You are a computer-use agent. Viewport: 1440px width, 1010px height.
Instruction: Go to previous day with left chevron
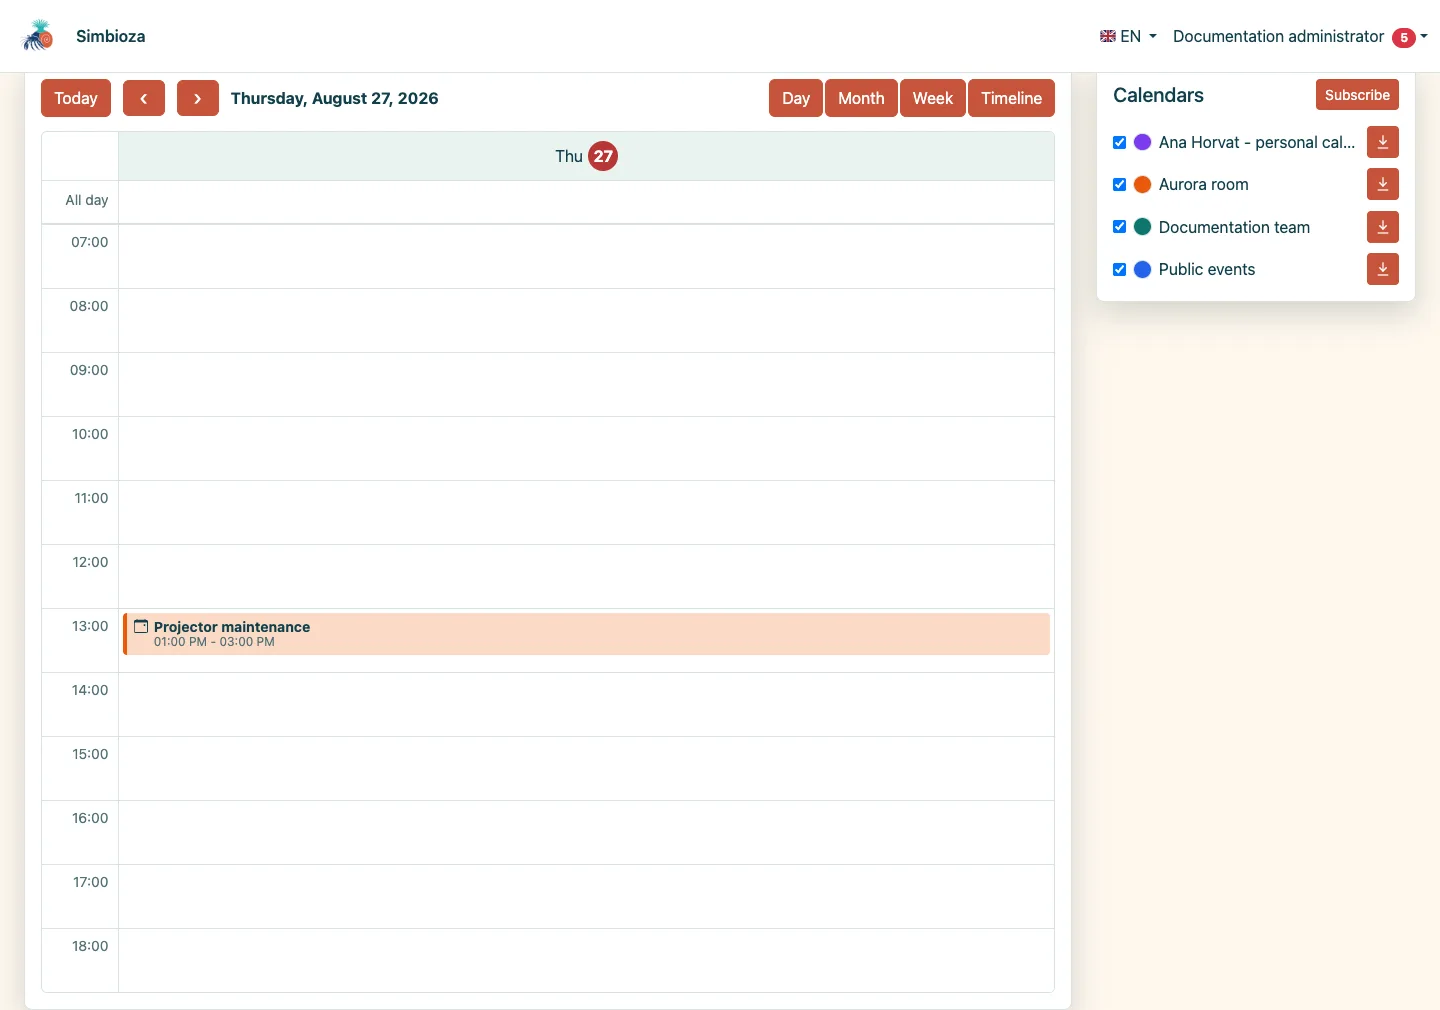(144, 98)
